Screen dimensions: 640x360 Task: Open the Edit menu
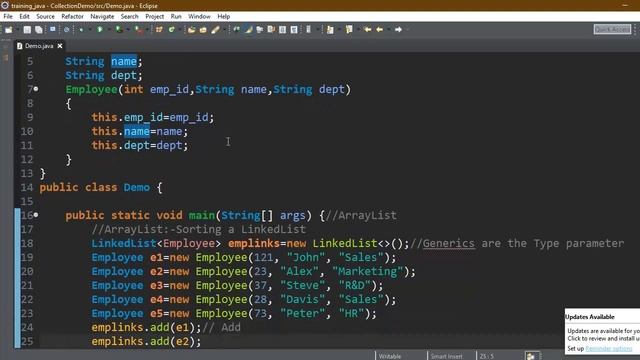[24, 16]
